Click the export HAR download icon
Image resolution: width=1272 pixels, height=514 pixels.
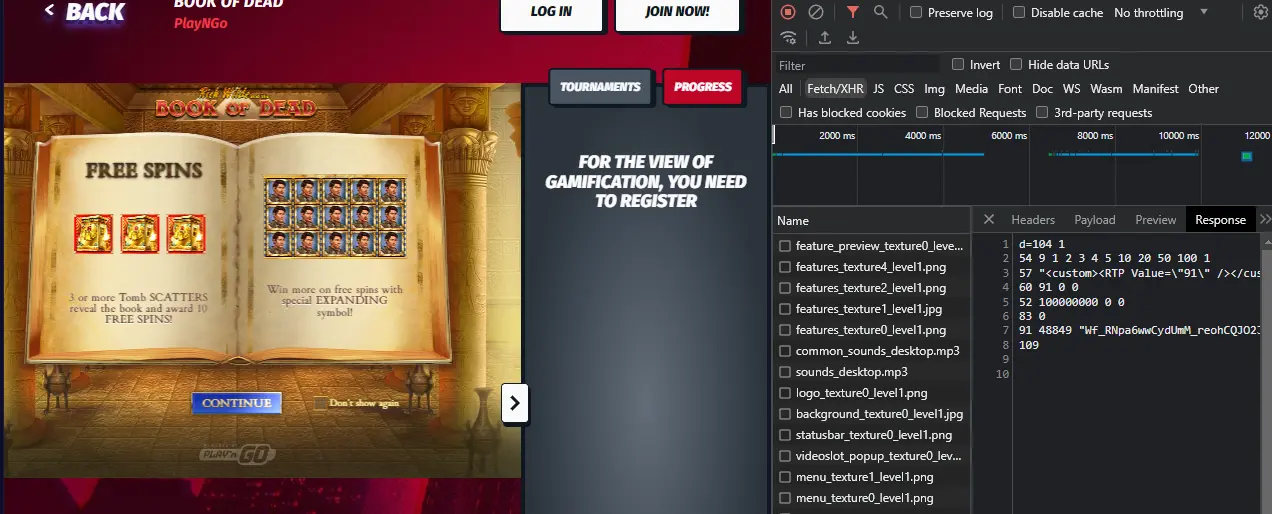click(x=853, y=38)
